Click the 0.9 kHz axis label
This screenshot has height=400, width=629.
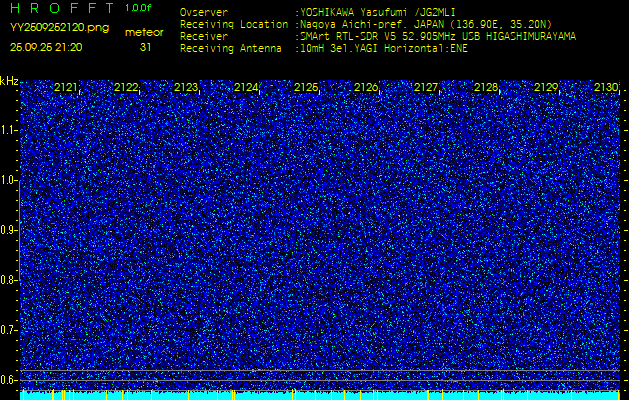coord(9,230)
